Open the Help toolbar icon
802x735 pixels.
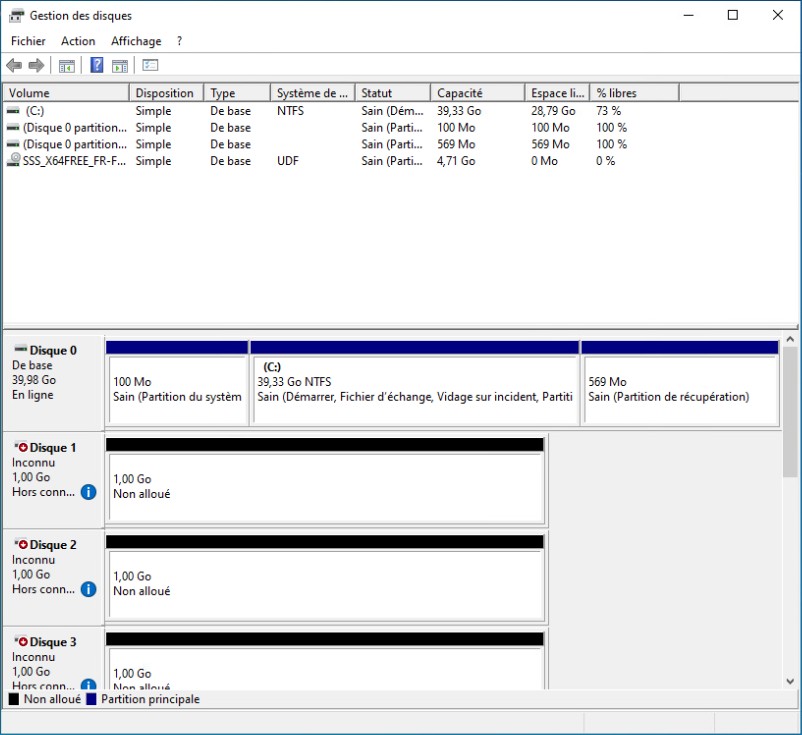[97, 65]
